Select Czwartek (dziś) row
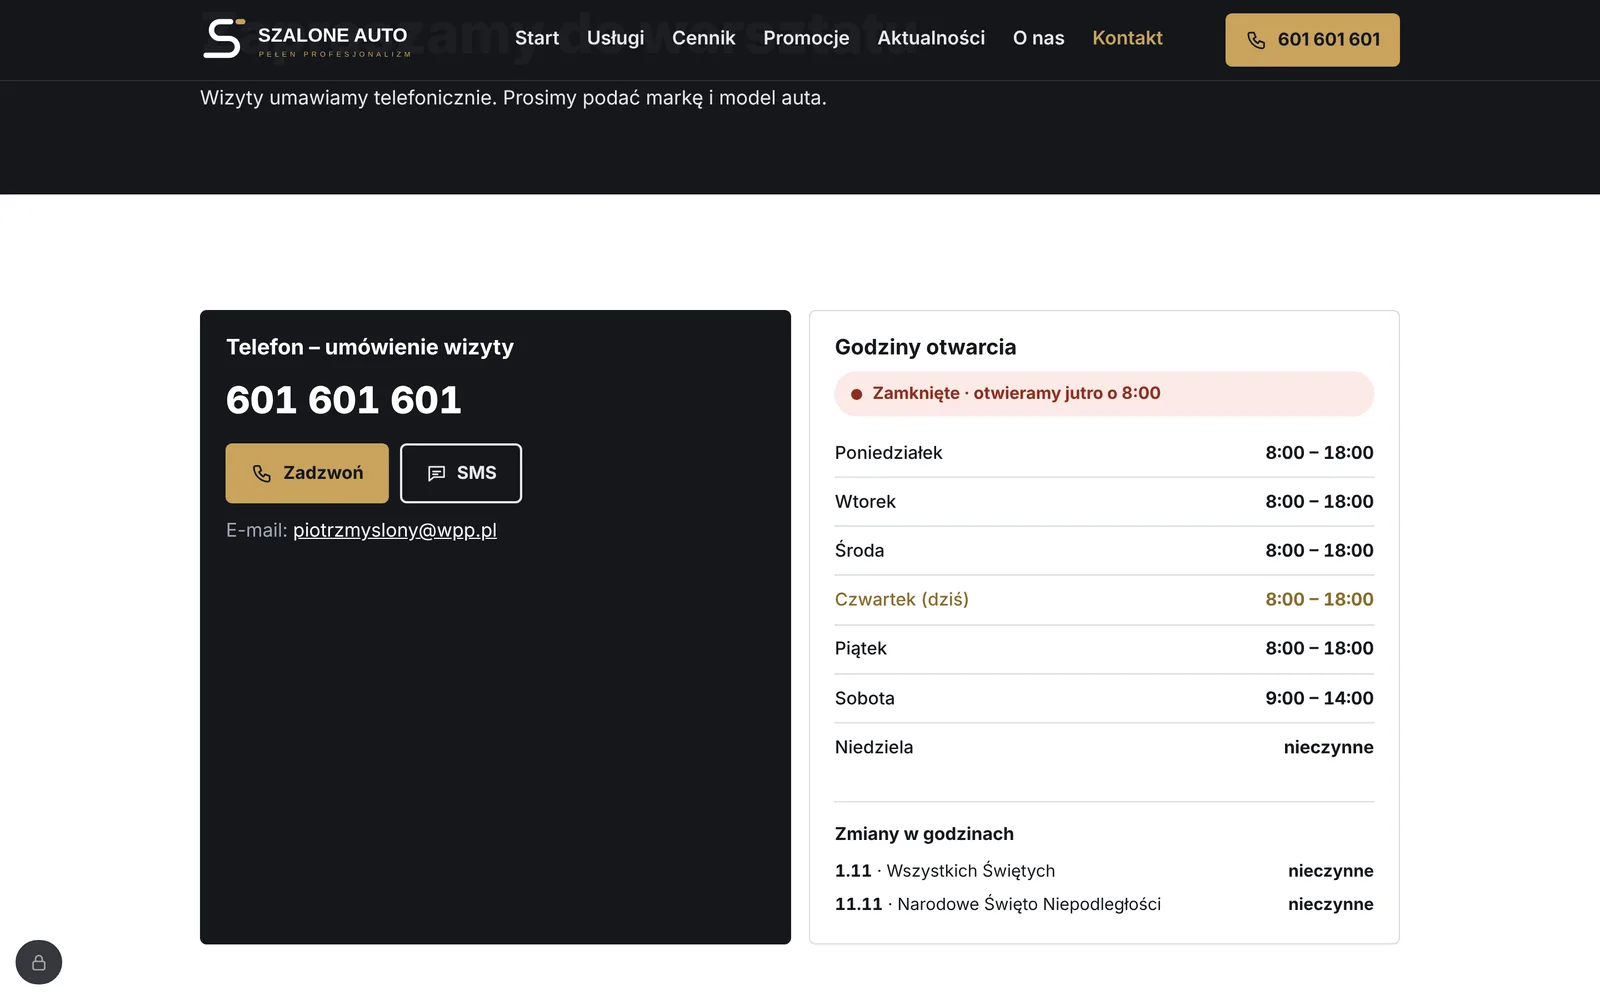 [1104, 600]
